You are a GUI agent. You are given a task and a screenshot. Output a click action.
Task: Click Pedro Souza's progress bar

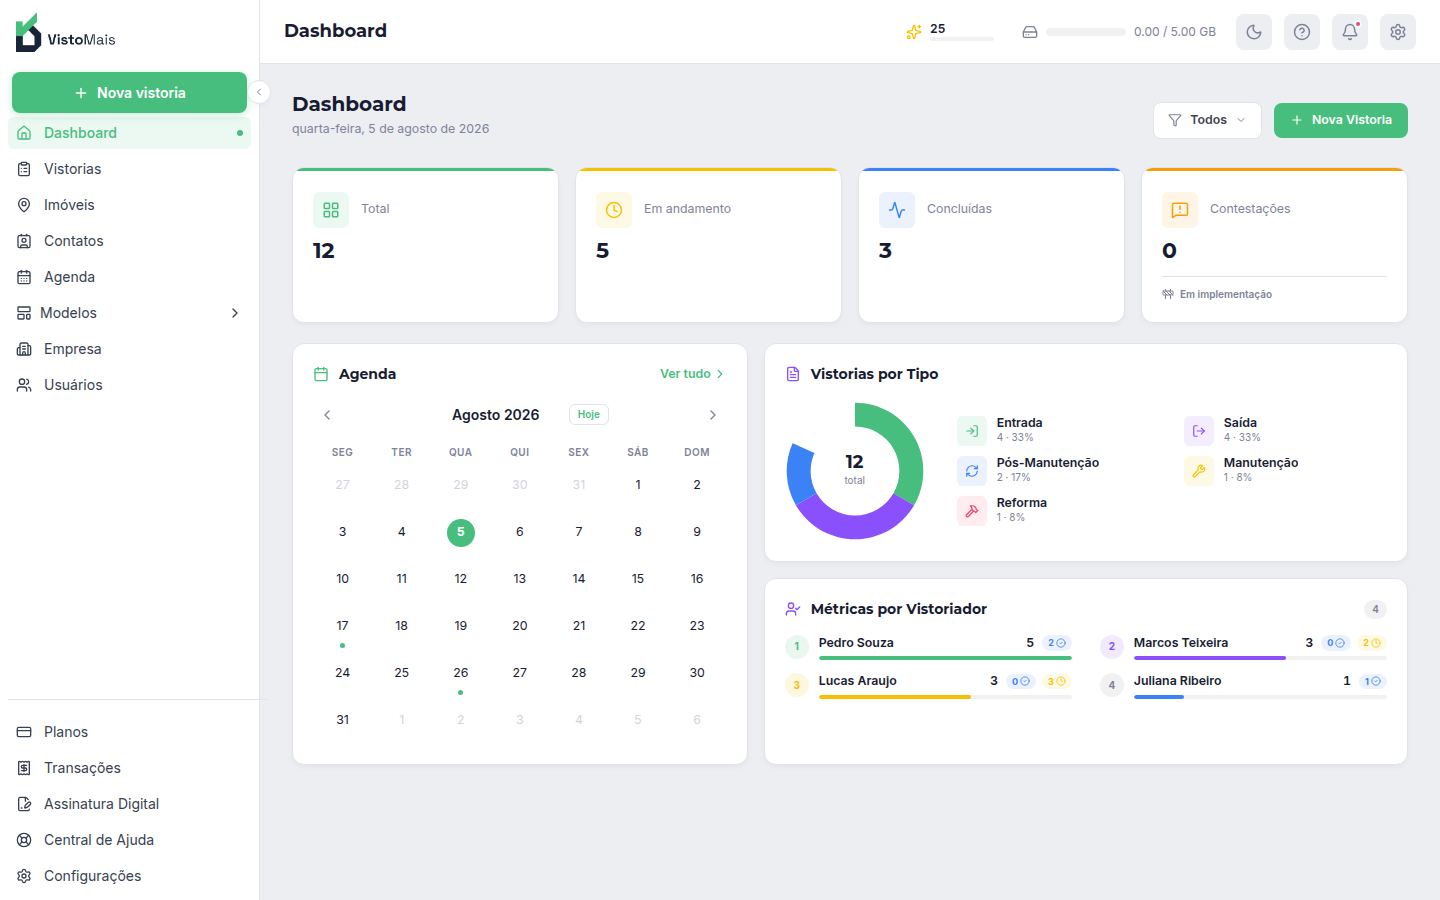(x=945, y=658)
